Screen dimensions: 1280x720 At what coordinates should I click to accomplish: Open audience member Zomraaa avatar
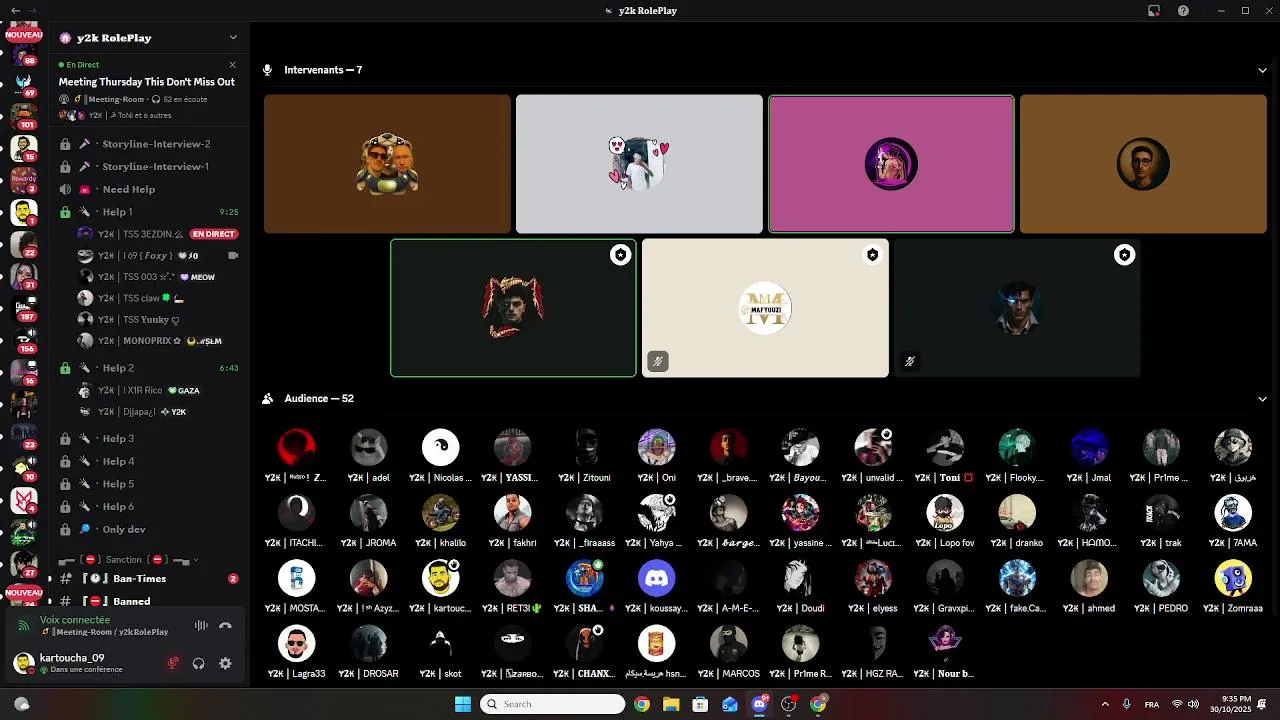pos(1233,578)
